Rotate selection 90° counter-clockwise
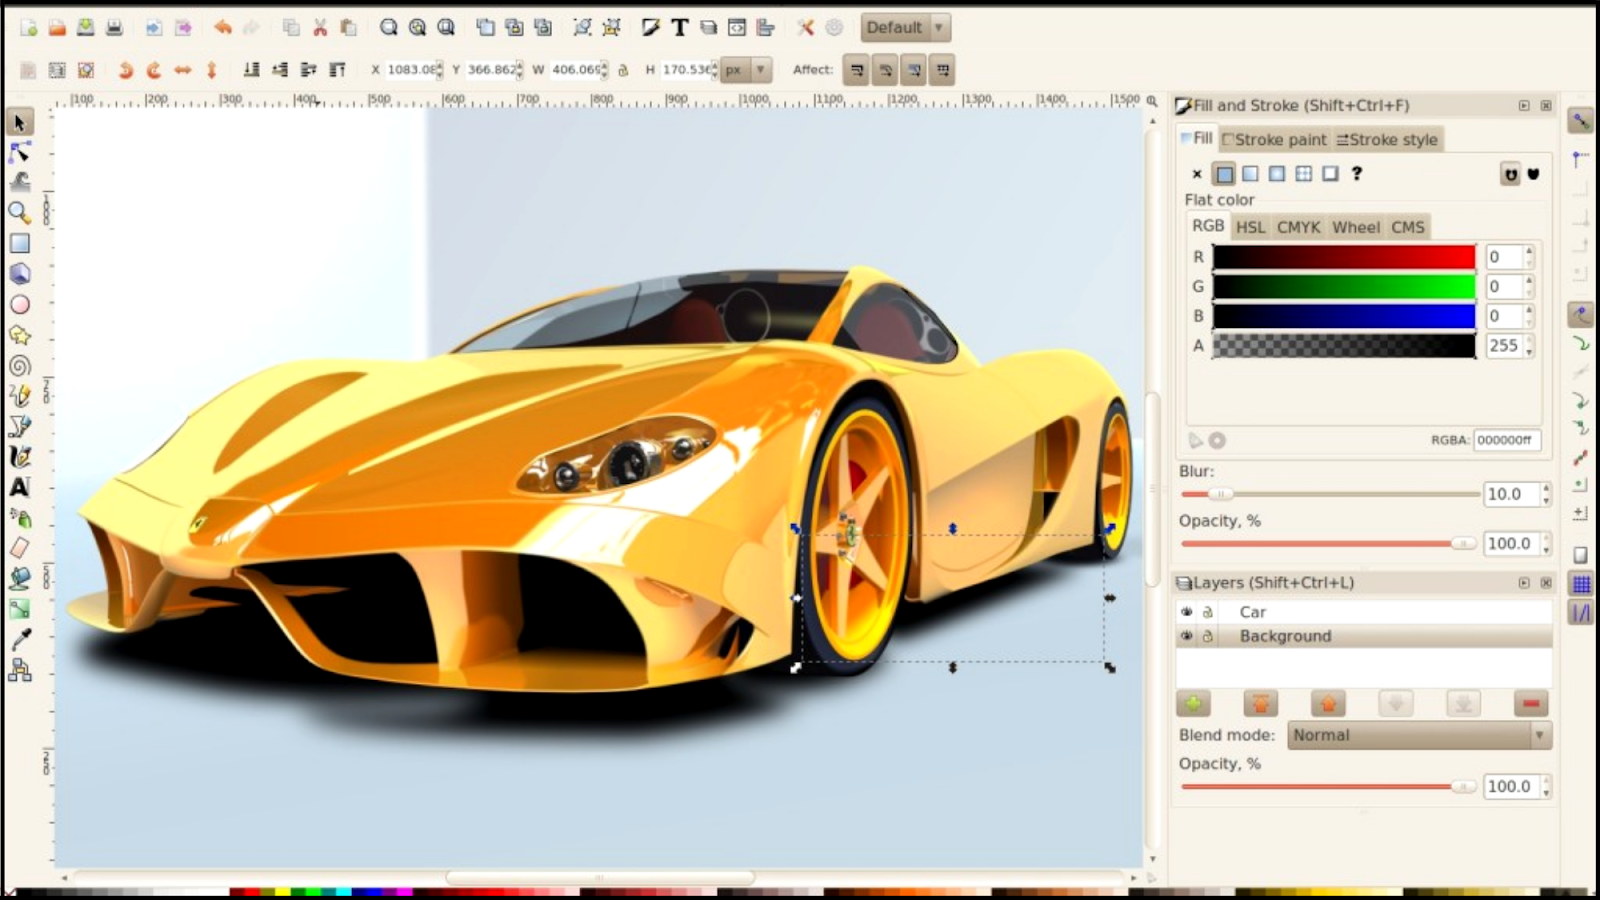 point(125,70)
